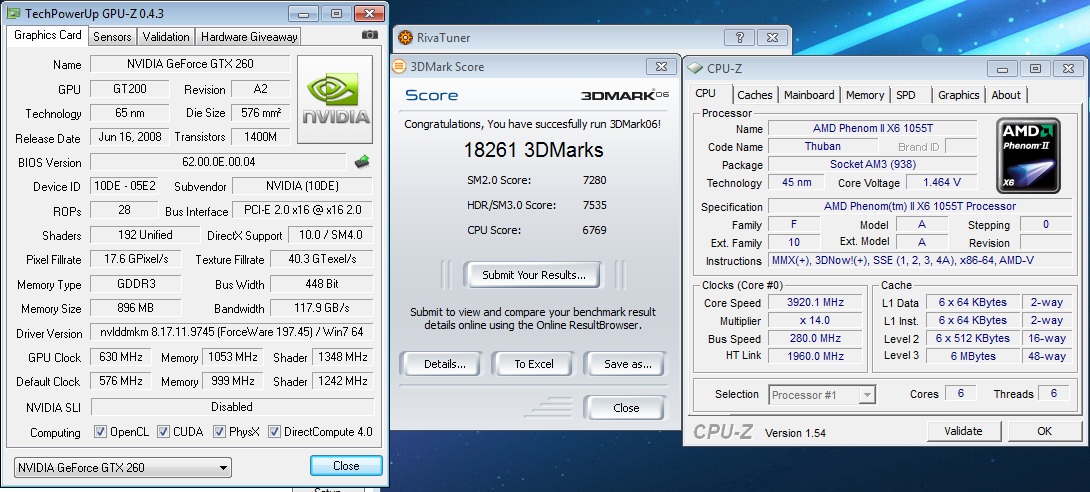Click the 3DMark Score title bar icon
Viewport: 1090px width, 492px height.
pos(399,66)
